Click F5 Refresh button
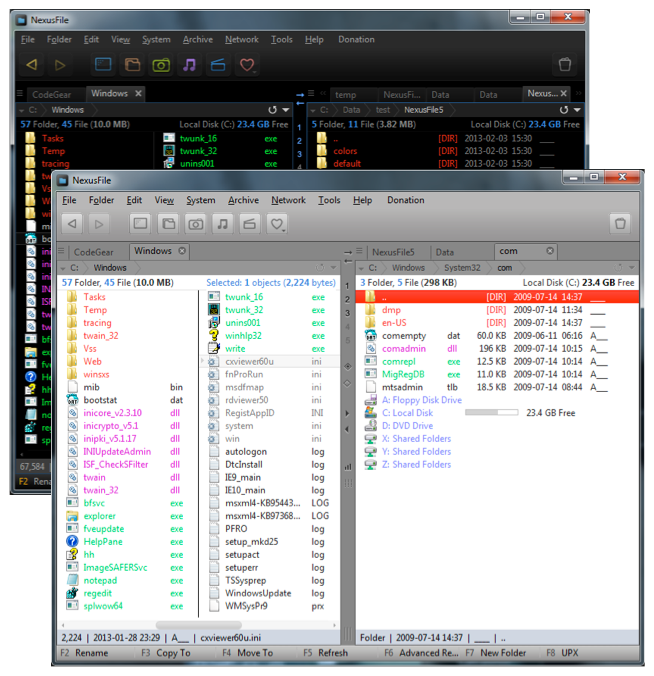 (x=325, y=653)
